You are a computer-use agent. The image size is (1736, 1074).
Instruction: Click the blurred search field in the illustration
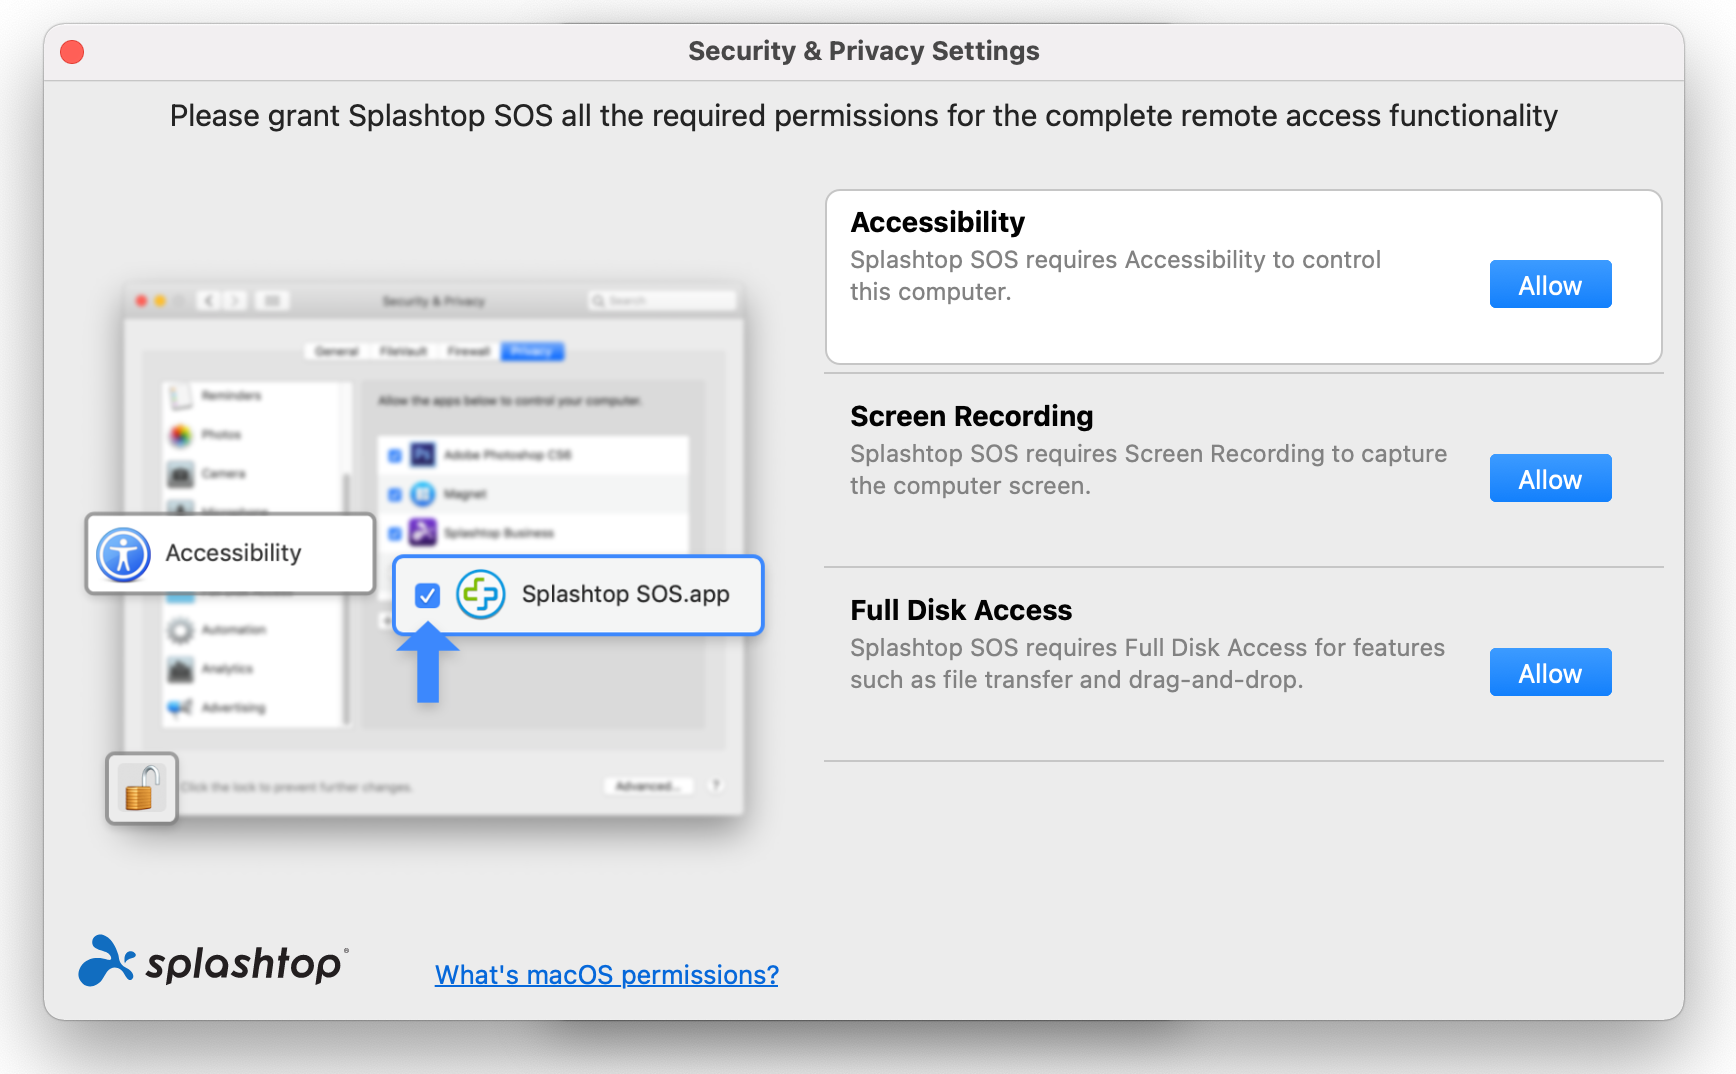(x=662, y=300)
